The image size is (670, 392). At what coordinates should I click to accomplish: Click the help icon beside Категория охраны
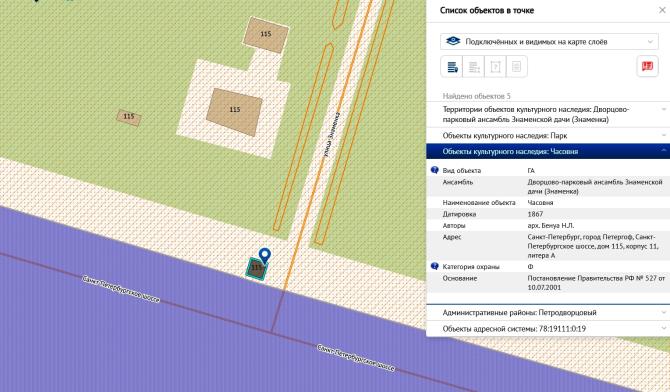click(435, 266)
